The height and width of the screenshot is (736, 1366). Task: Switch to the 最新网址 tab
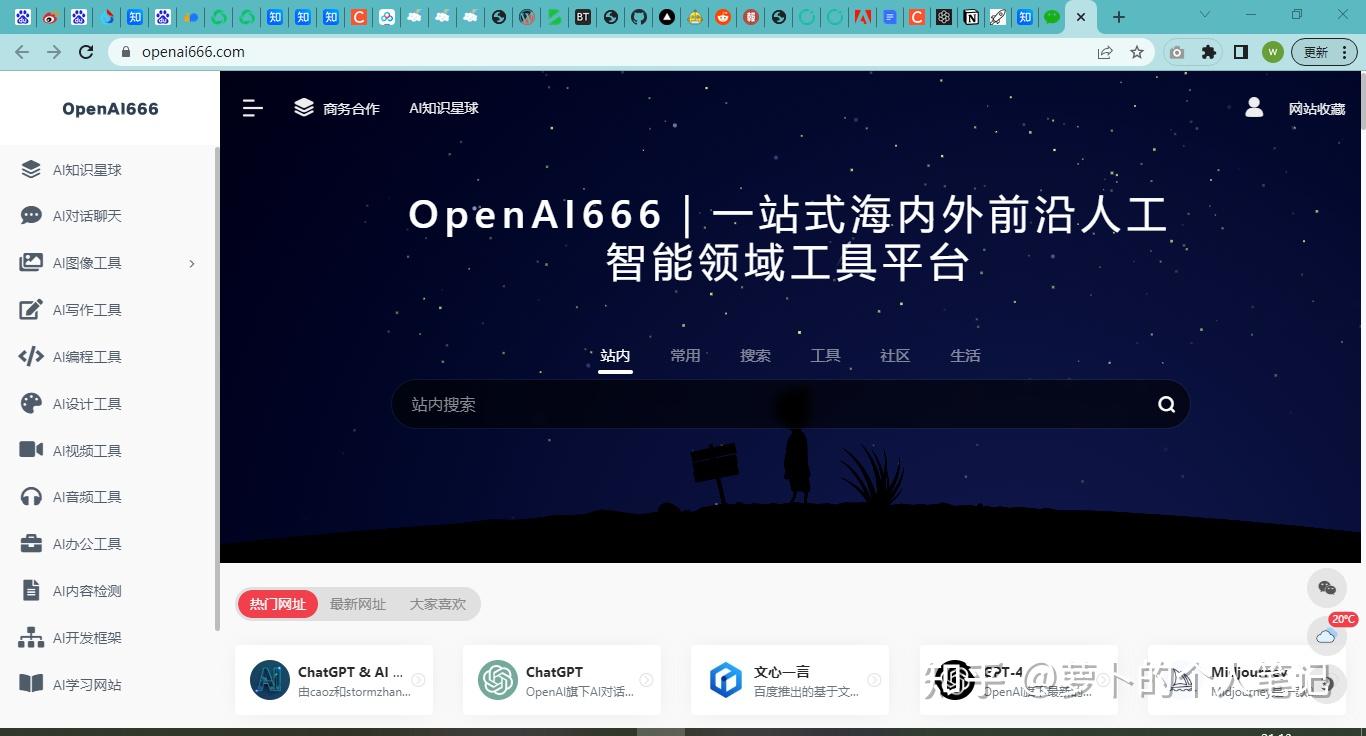(357, 603)
